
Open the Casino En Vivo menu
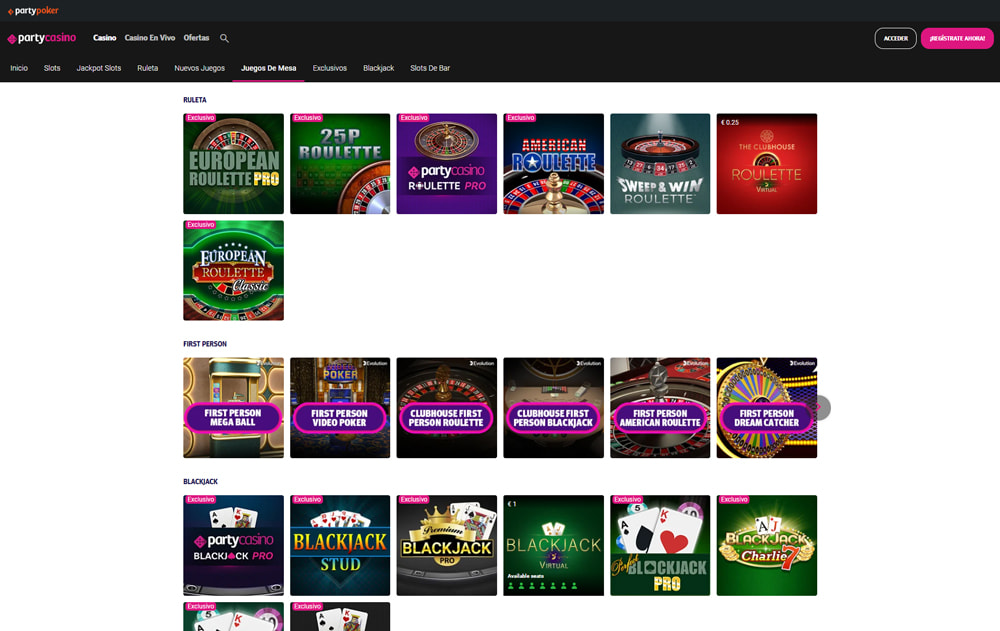coord(150,38)
